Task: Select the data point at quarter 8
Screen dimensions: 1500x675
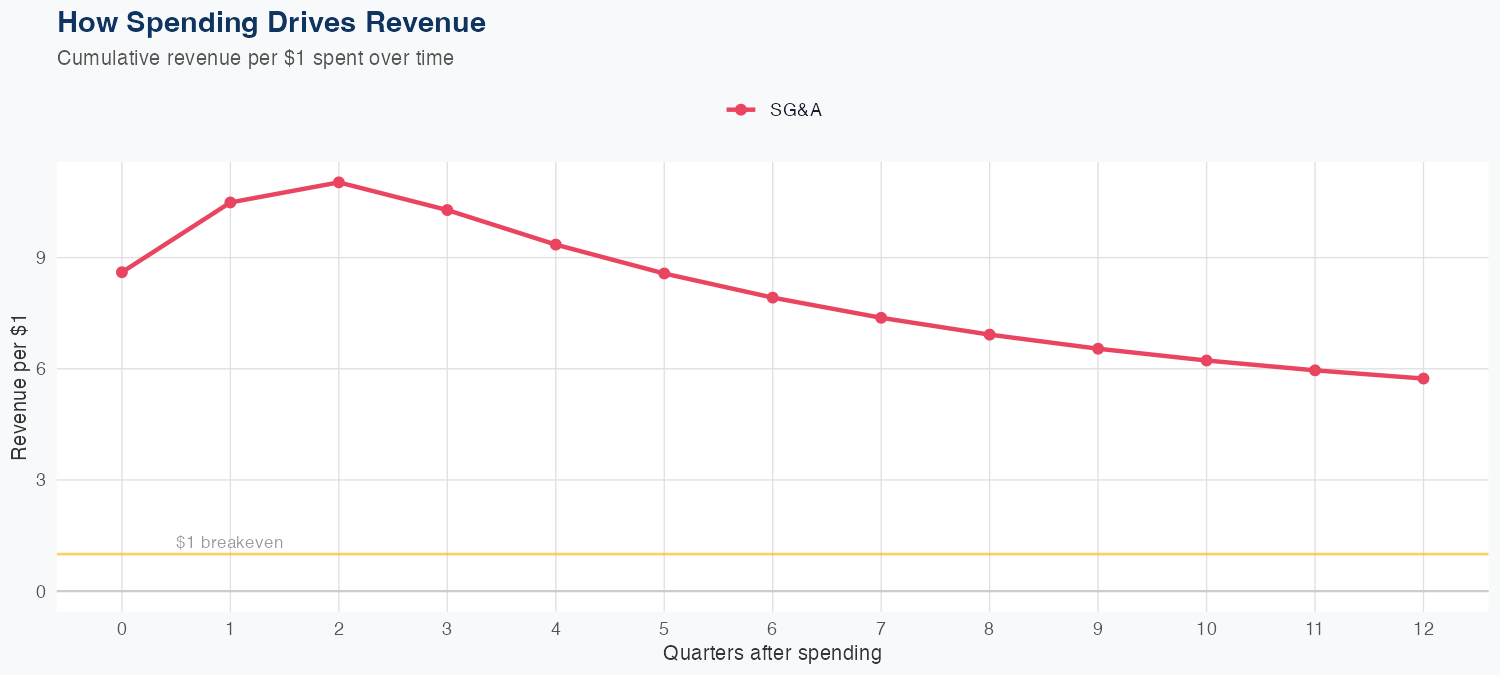Action: tap(989, 335)
